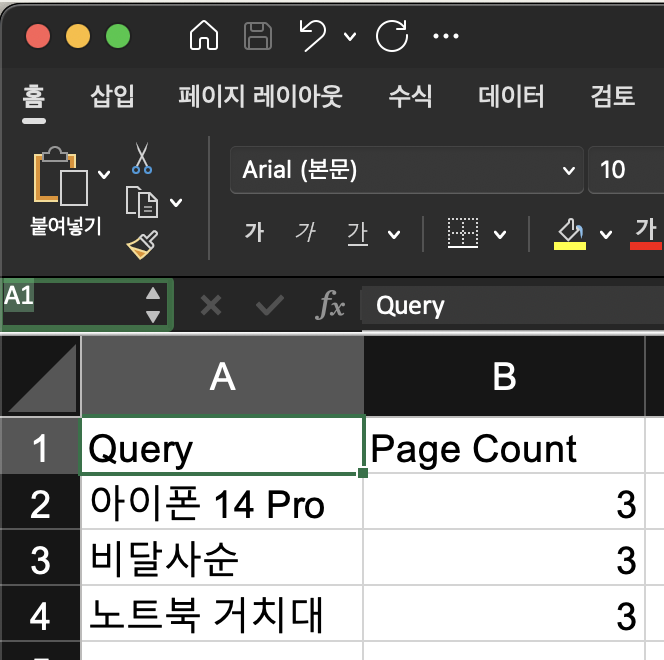Select column A header
This screenshot has width=664, height=660.
click(x=222, y=376)
